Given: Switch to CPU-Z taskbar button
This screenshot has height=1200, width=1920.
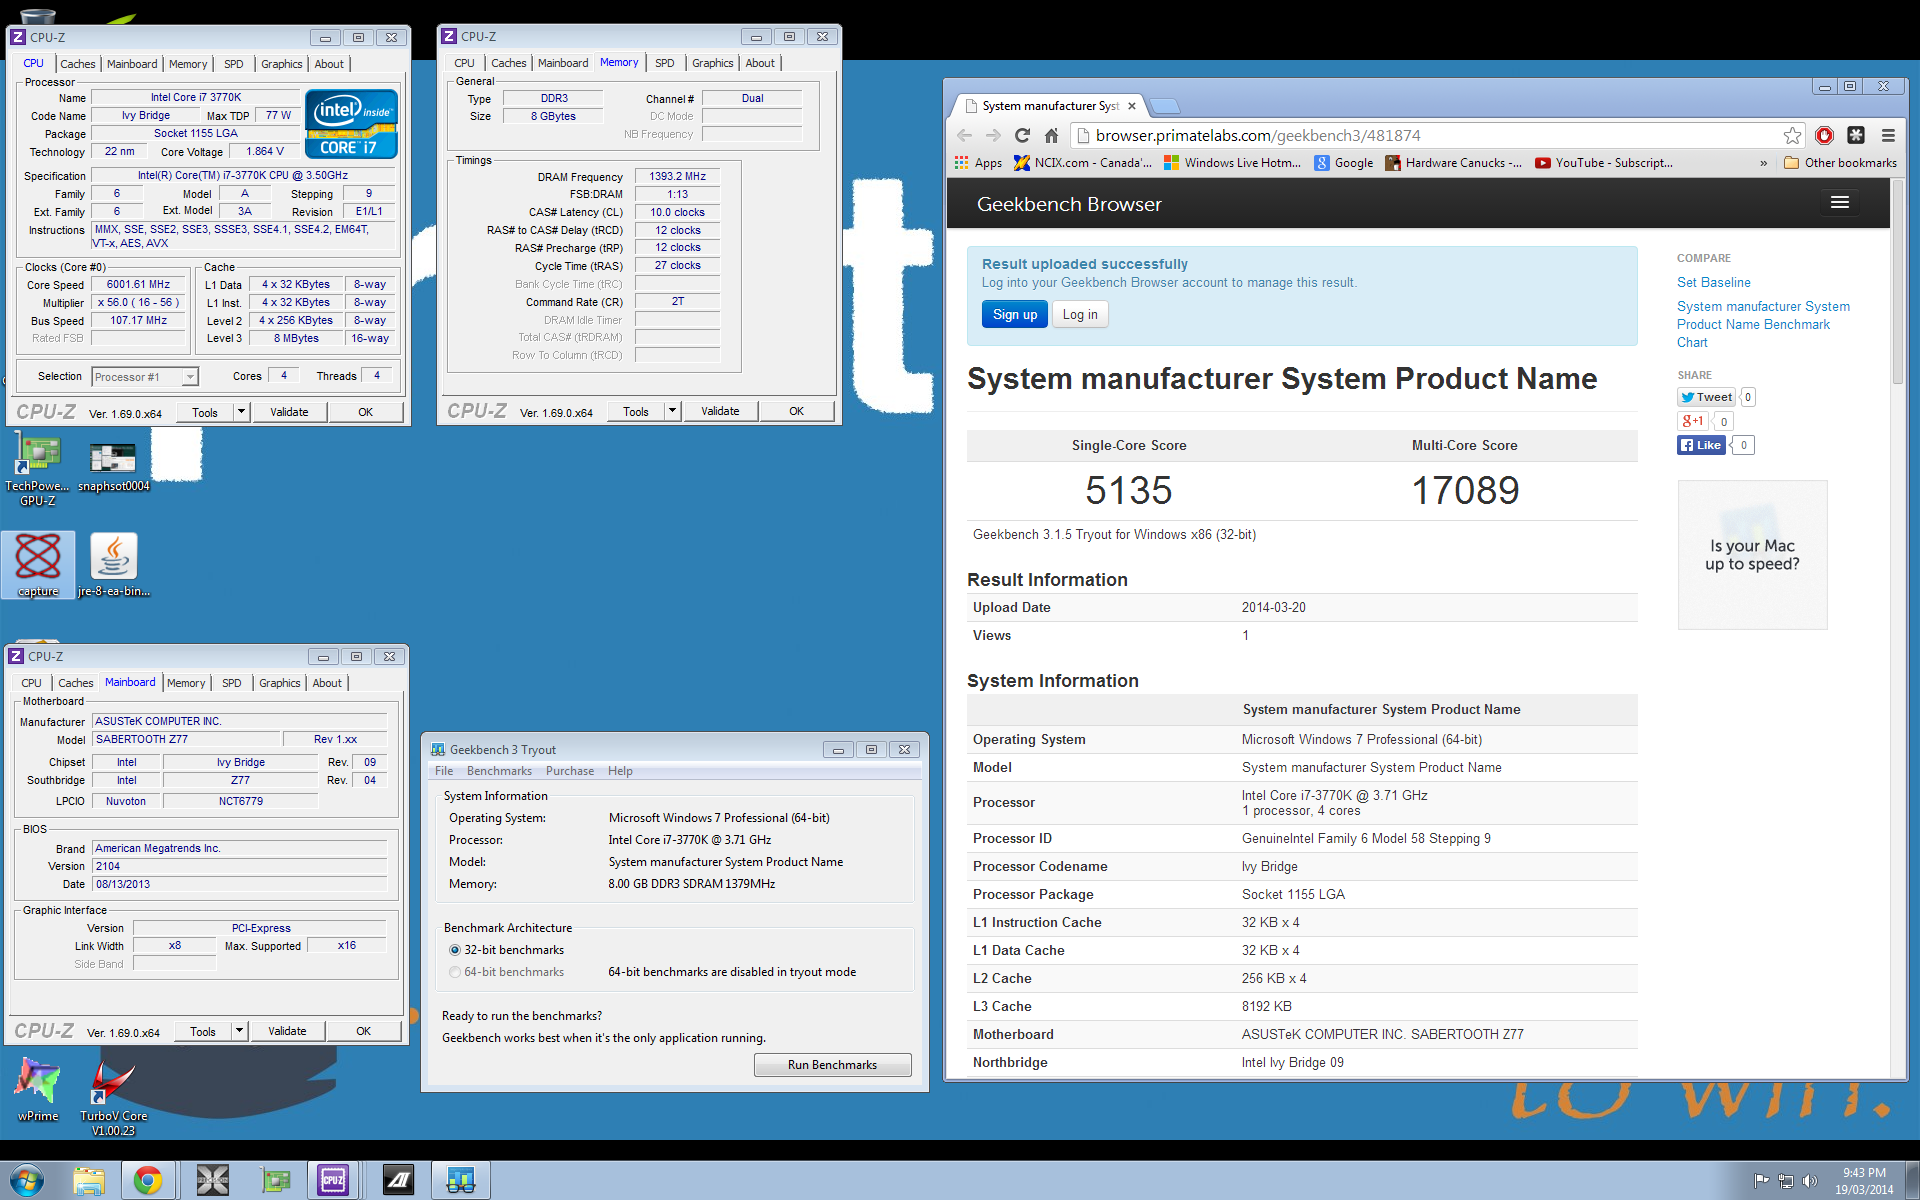Looking at the screenshot, I should [x=333, y=1180].
